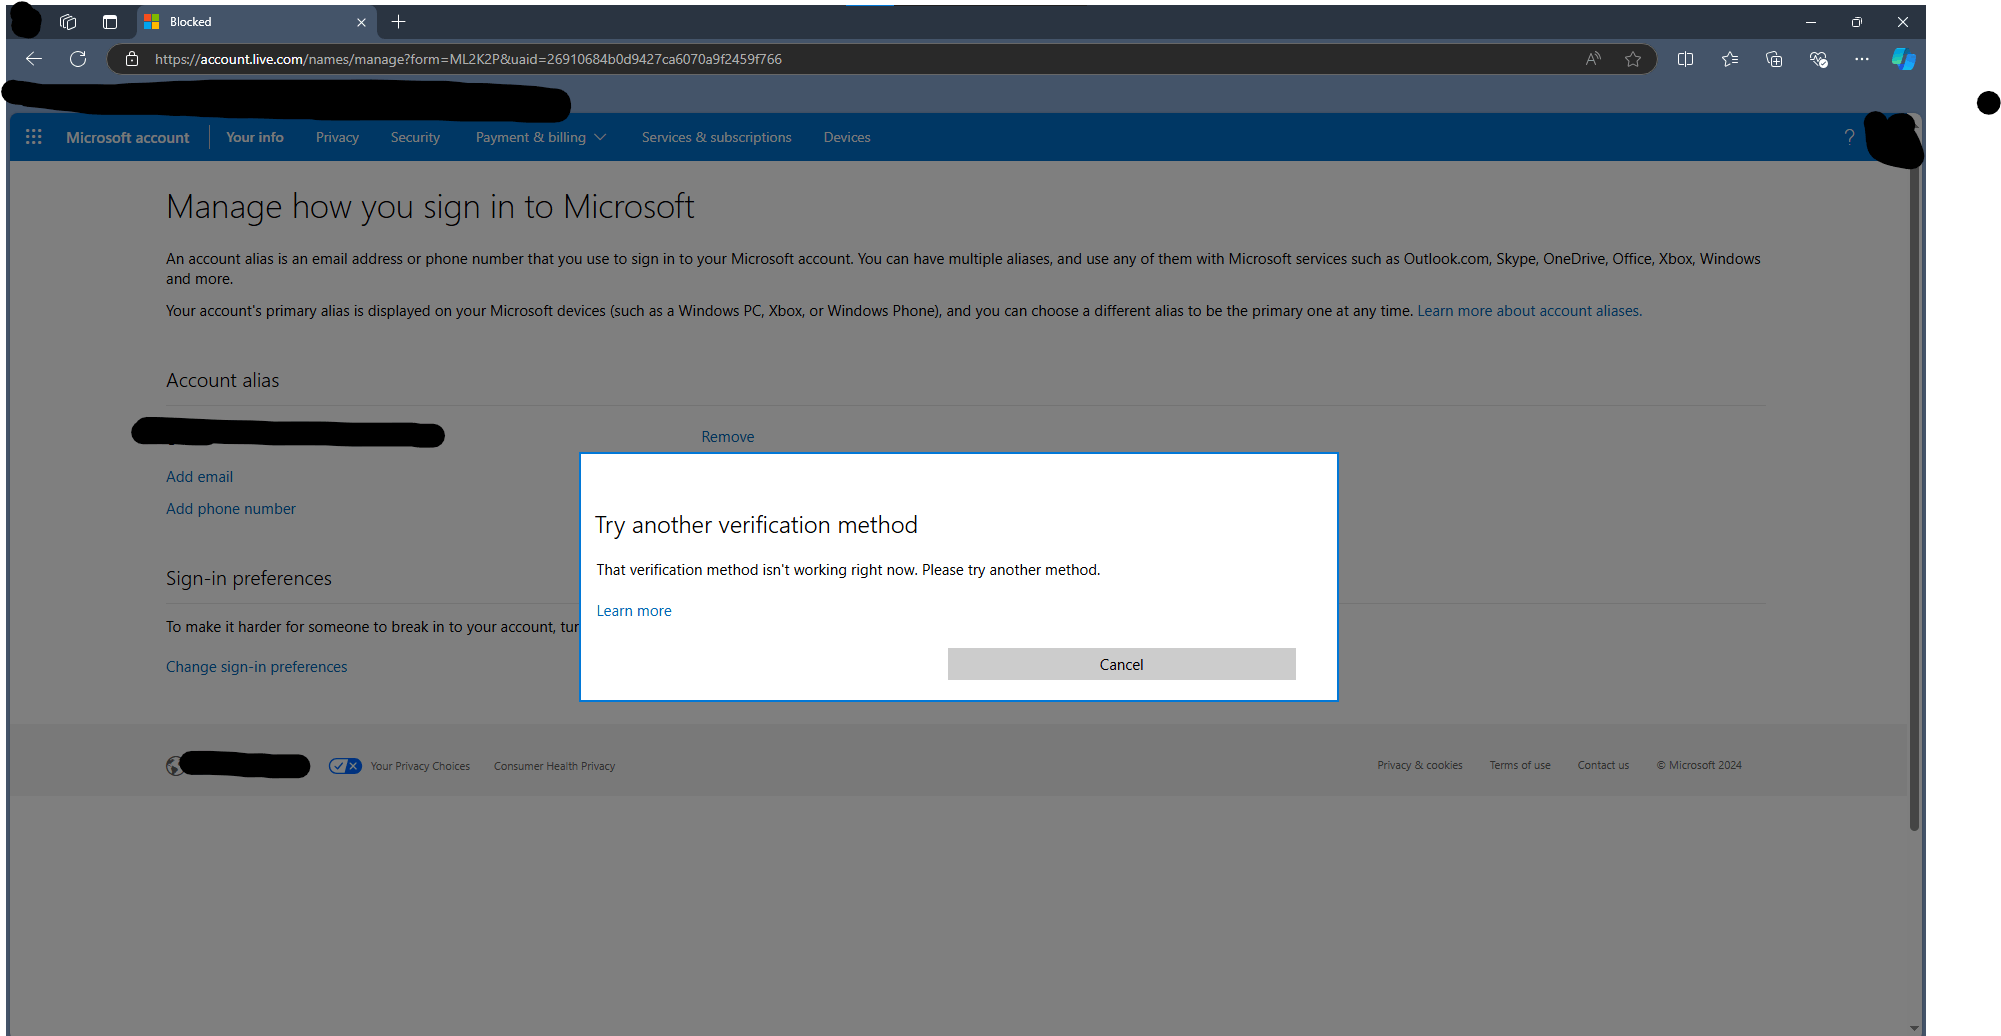Open Contact us footer link
The image size is (2001, 1036).
click(1603, 765)
